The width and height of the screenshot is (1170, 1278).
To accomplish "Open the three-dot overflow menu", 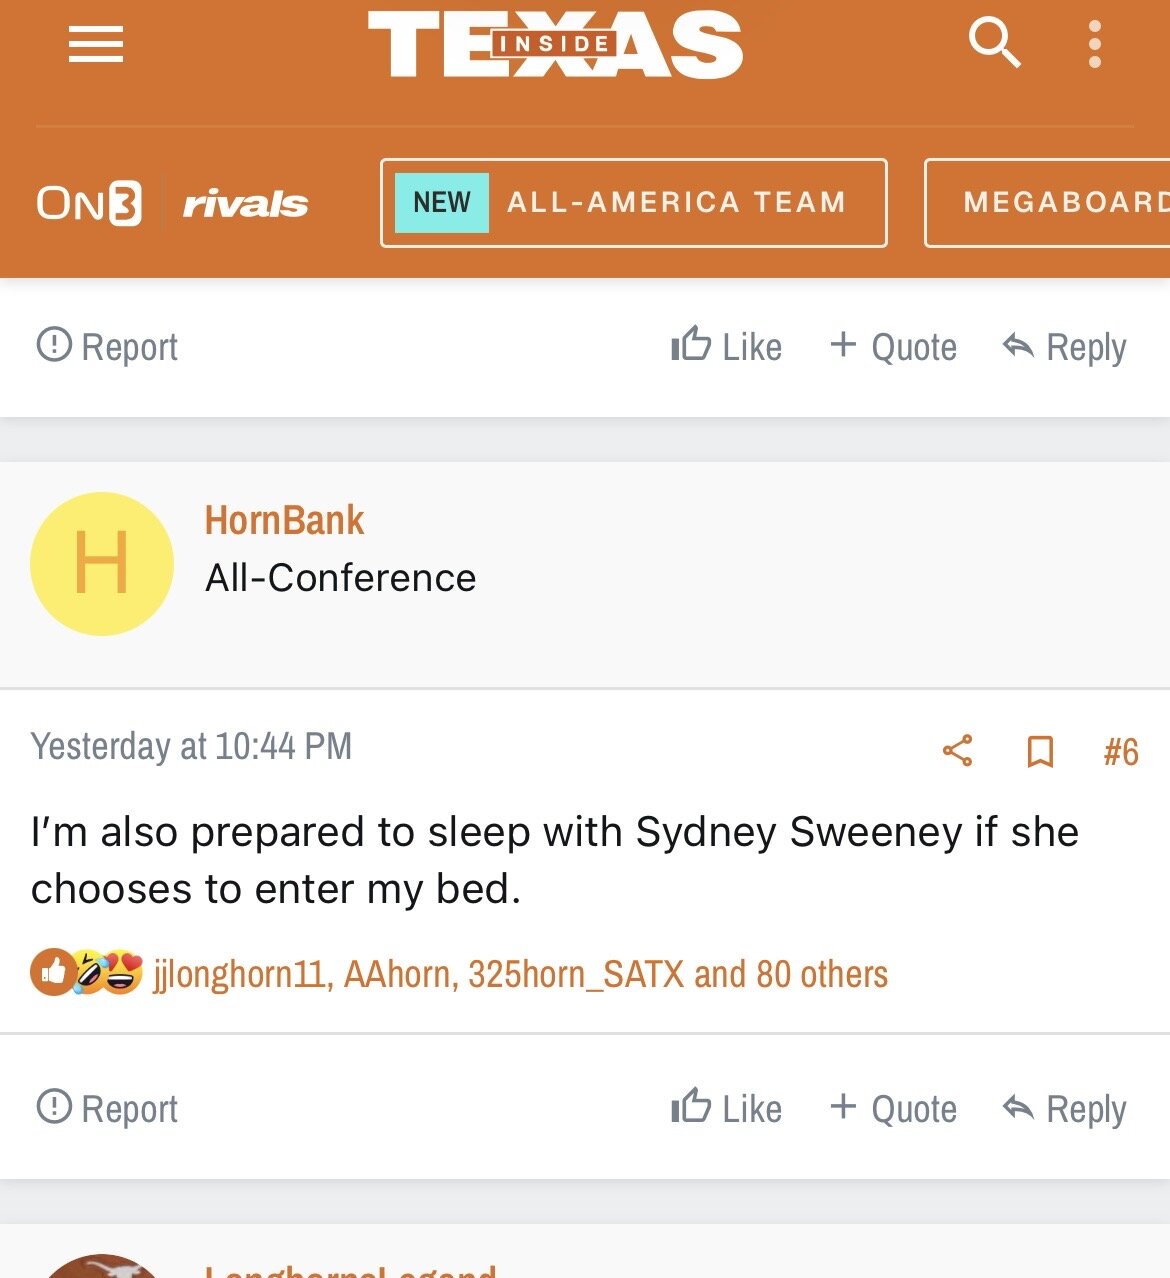I will [1095, 45].
